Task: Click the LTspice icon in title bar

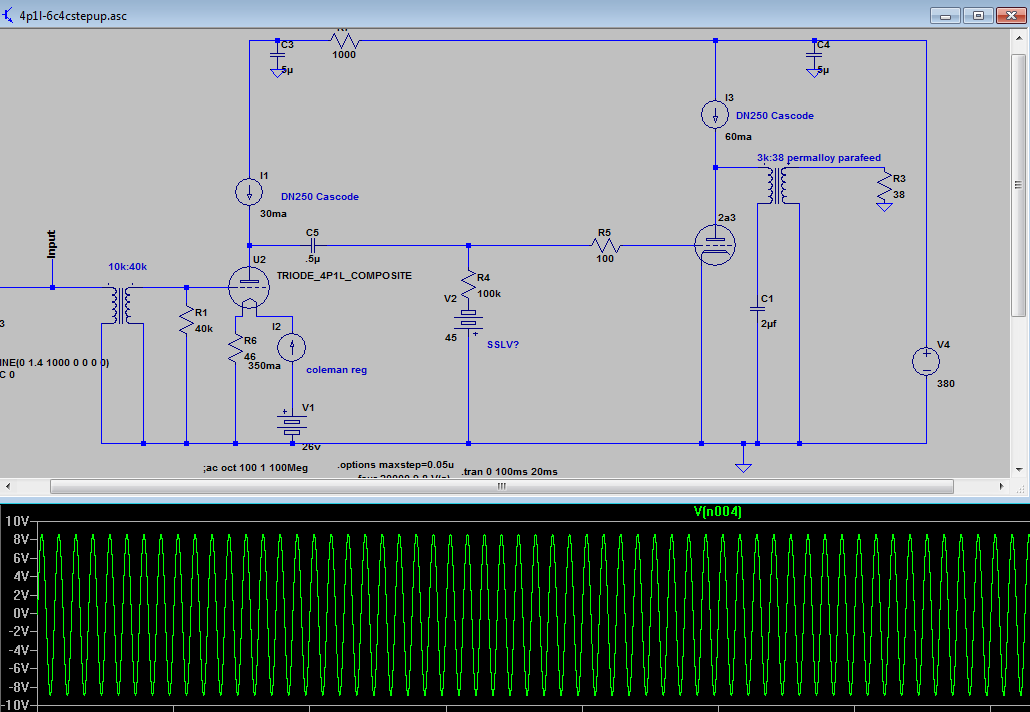Action: 8,15
